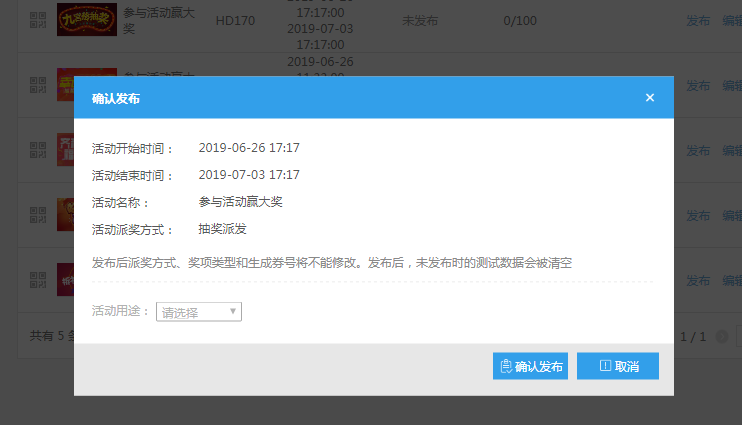
Task: Click the 活动开始时间 label
Action: coord(132,149)
